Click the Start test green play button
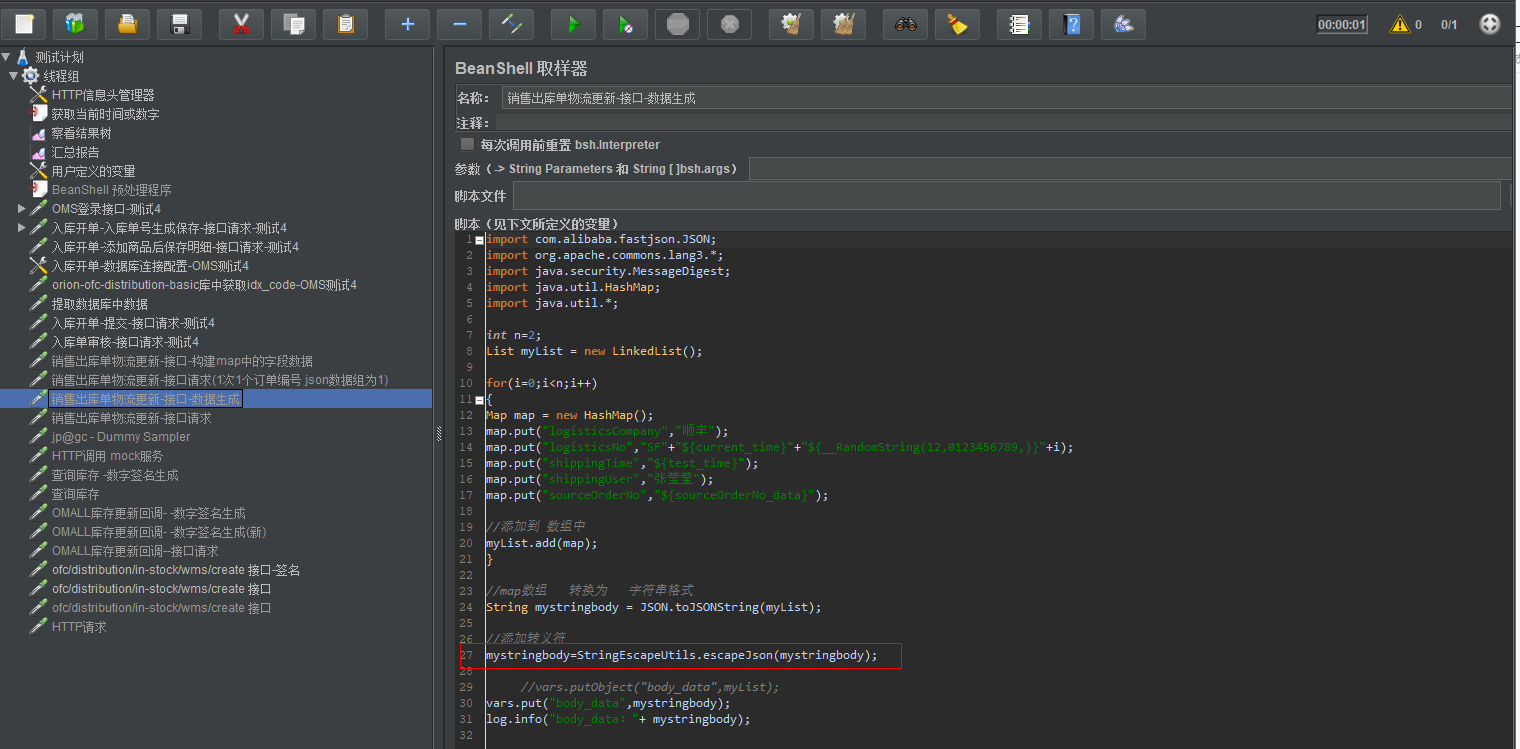This screenshot has width=1520, height=749. (573, 24)
